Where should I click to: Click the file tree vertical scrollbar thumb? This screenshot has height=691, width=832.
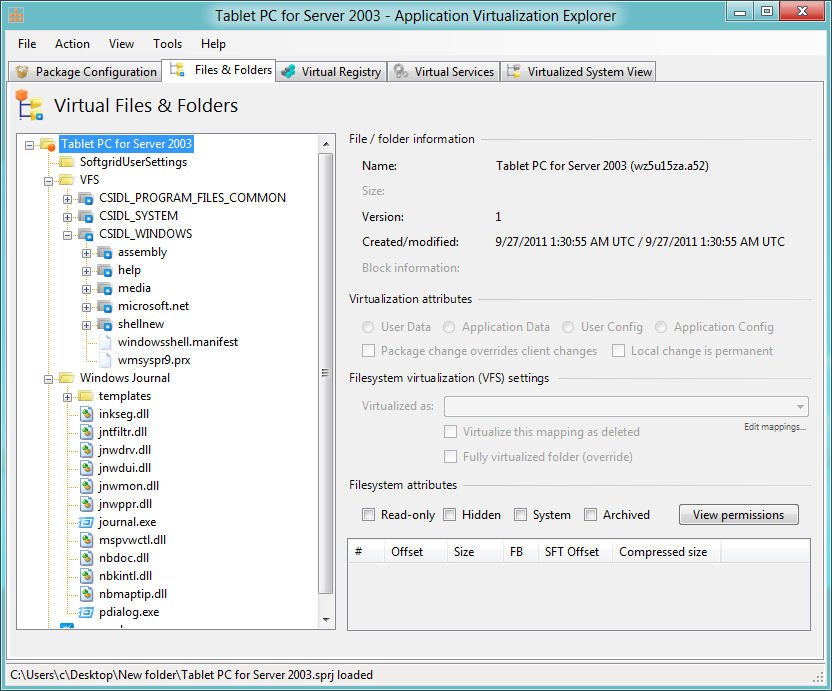[x=326, y=373]
